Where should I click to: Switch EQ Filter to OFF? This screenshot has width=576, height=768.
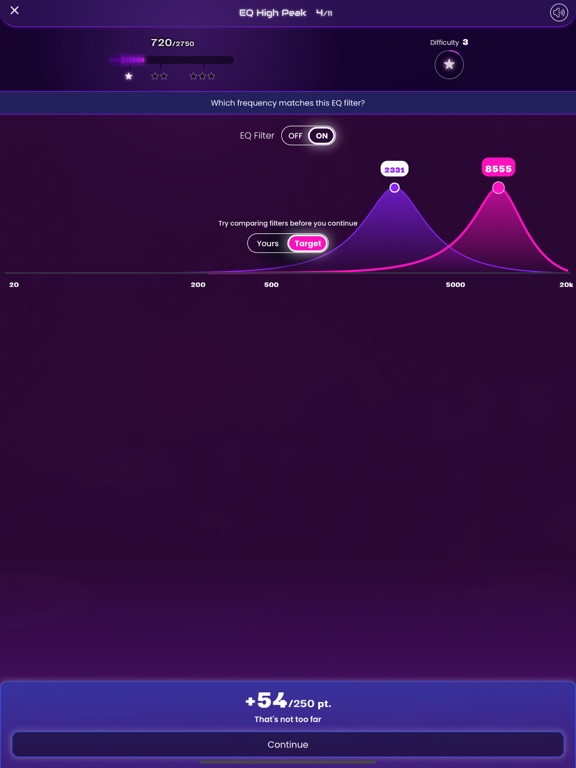[295, 136]
